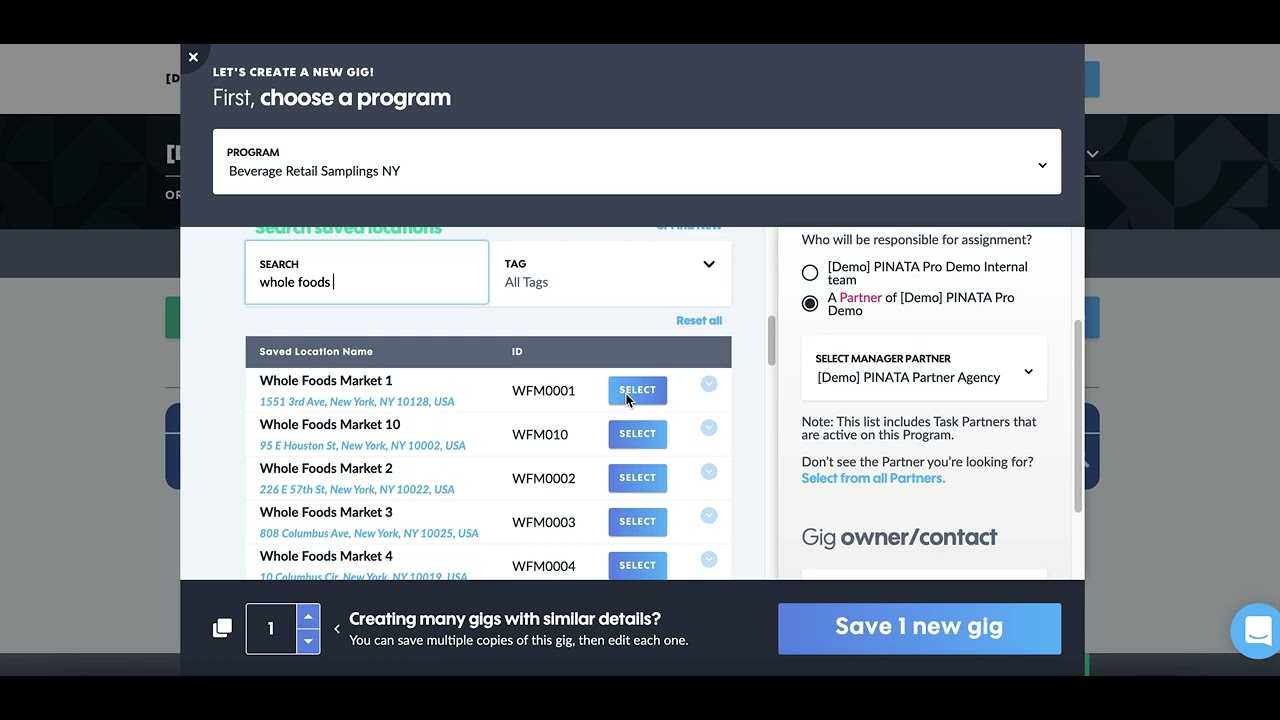Decrease gig copy count

tap(308, 641)
